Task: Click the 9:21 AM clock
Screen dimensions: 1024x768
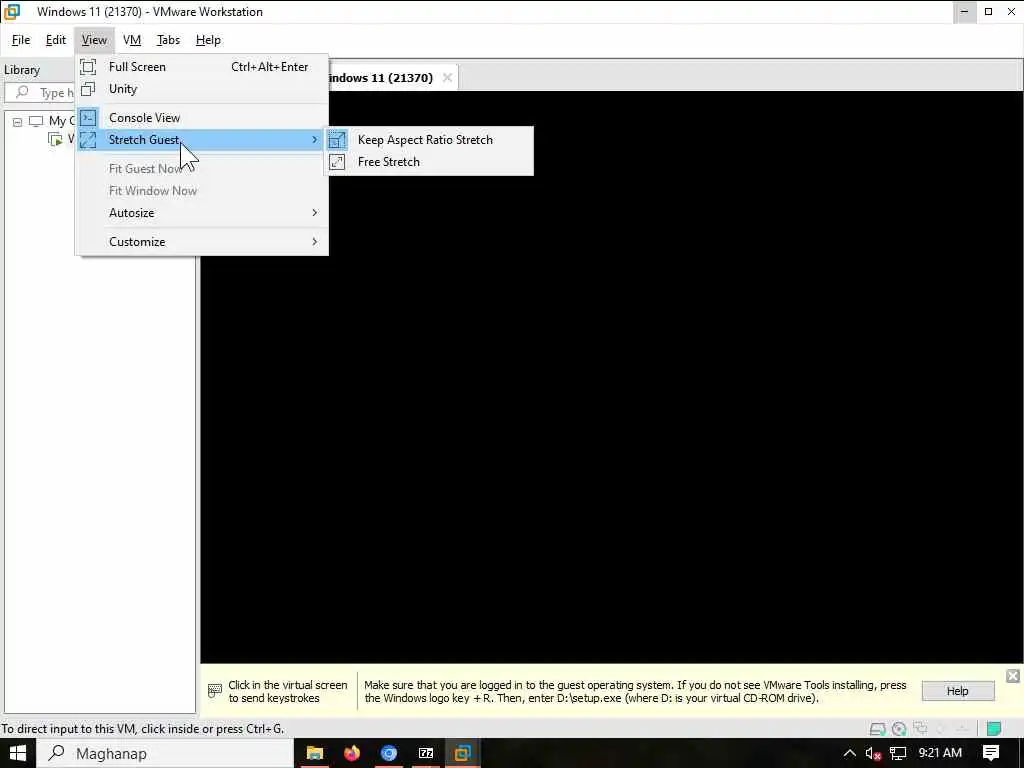Action: coord(940,753)
